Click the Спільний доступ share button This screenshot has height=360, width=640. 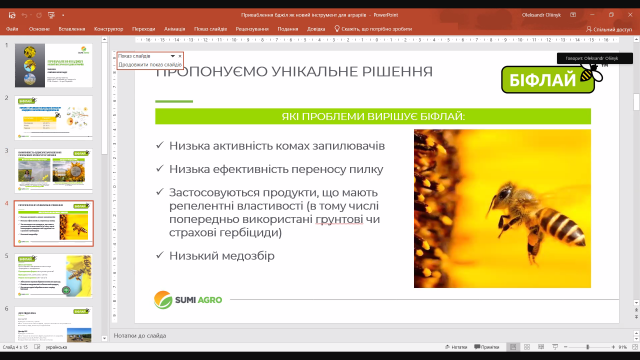pos(609,29)
